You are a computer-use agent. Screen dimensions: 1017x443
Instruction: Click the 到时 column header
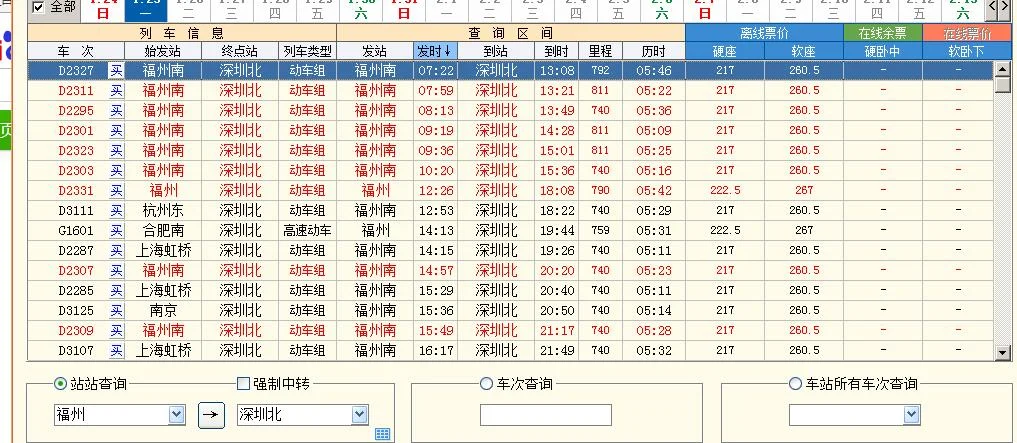pyautogui.click(x=556, y=51)
